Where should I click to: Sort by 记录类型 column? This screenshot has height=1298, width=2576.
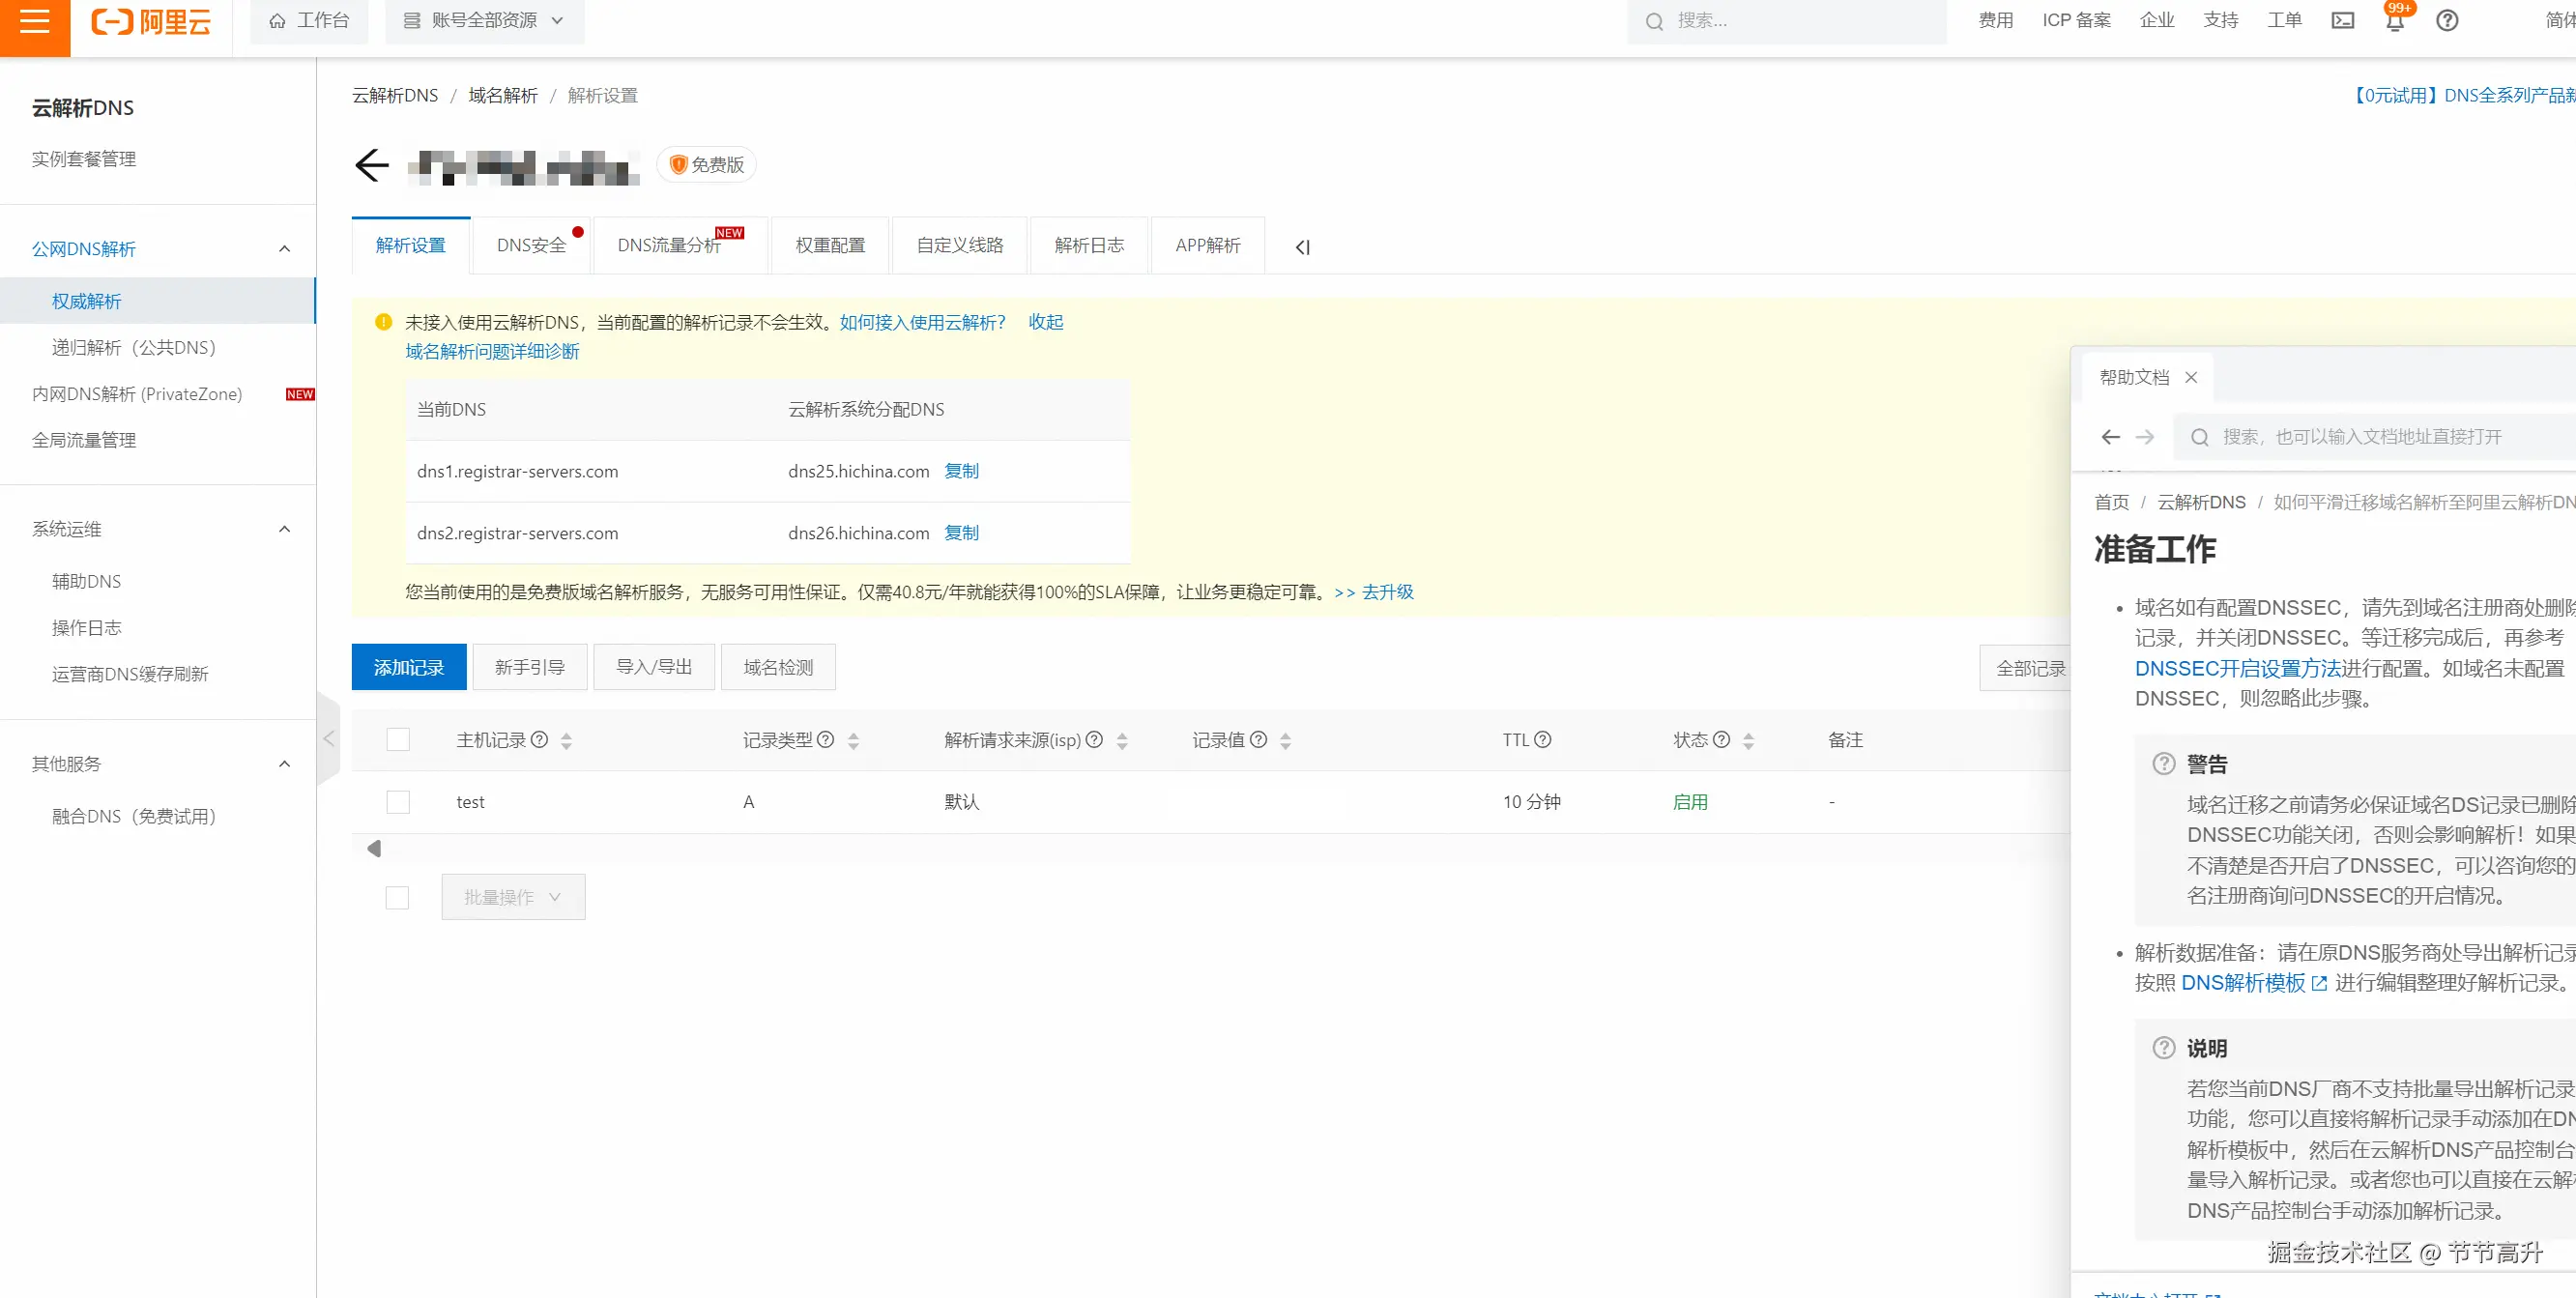[x=853, y=741]
